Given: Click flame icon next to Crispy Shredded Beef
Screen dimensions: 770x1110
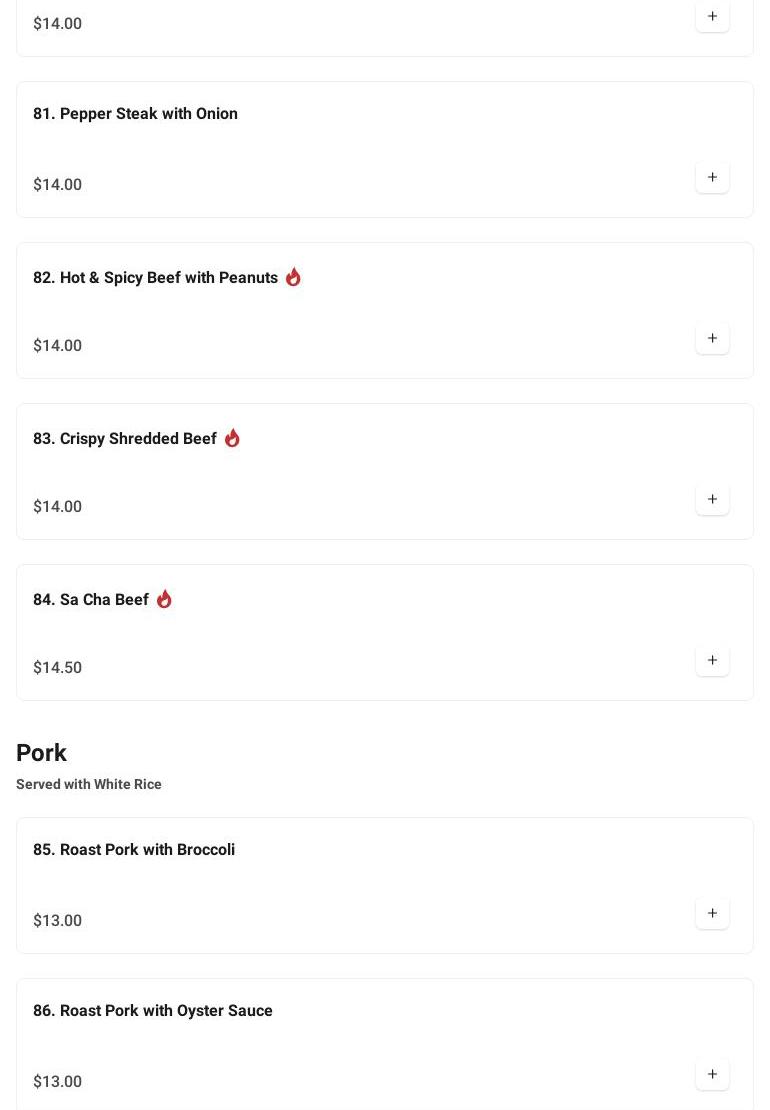Looking at the screenshot, I should click(x=232, y=438).
